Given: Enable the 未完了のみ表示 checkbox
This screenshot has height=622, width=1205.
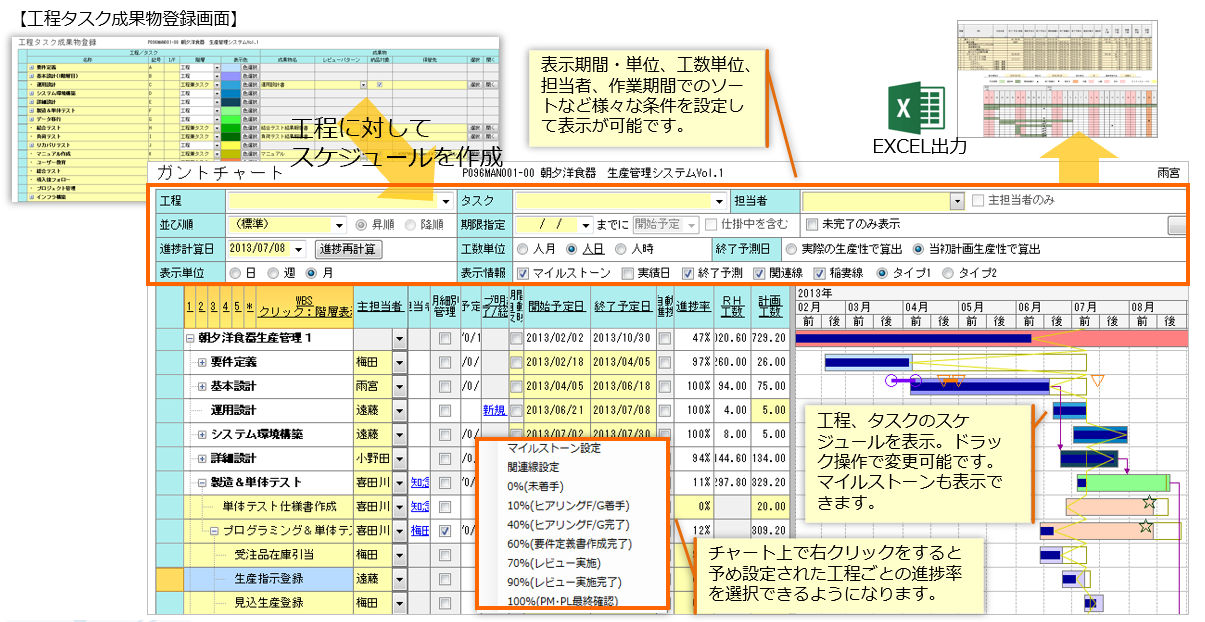Looking at the screenshot, I should [812, 224].
